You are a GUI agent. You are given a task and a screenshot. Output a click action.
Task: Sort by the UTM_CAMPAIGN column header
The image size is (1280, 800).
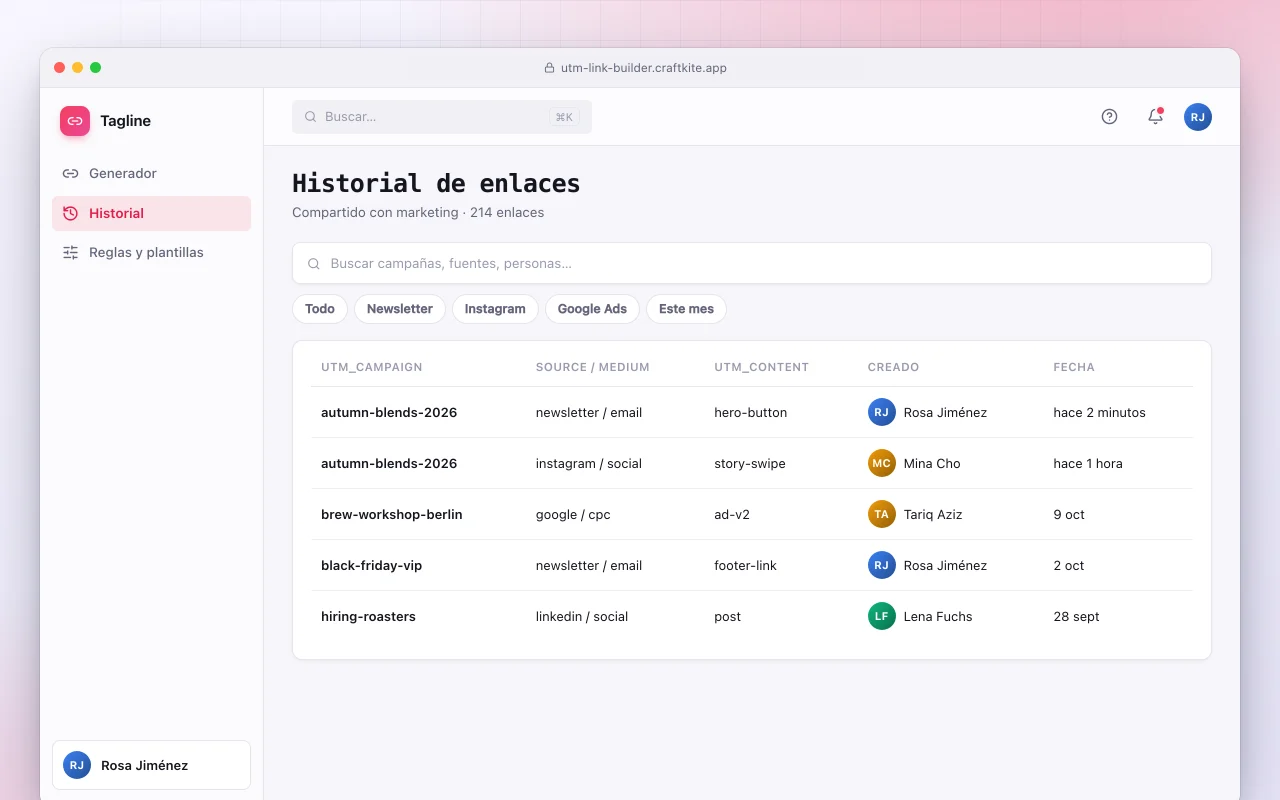[372, 367]
